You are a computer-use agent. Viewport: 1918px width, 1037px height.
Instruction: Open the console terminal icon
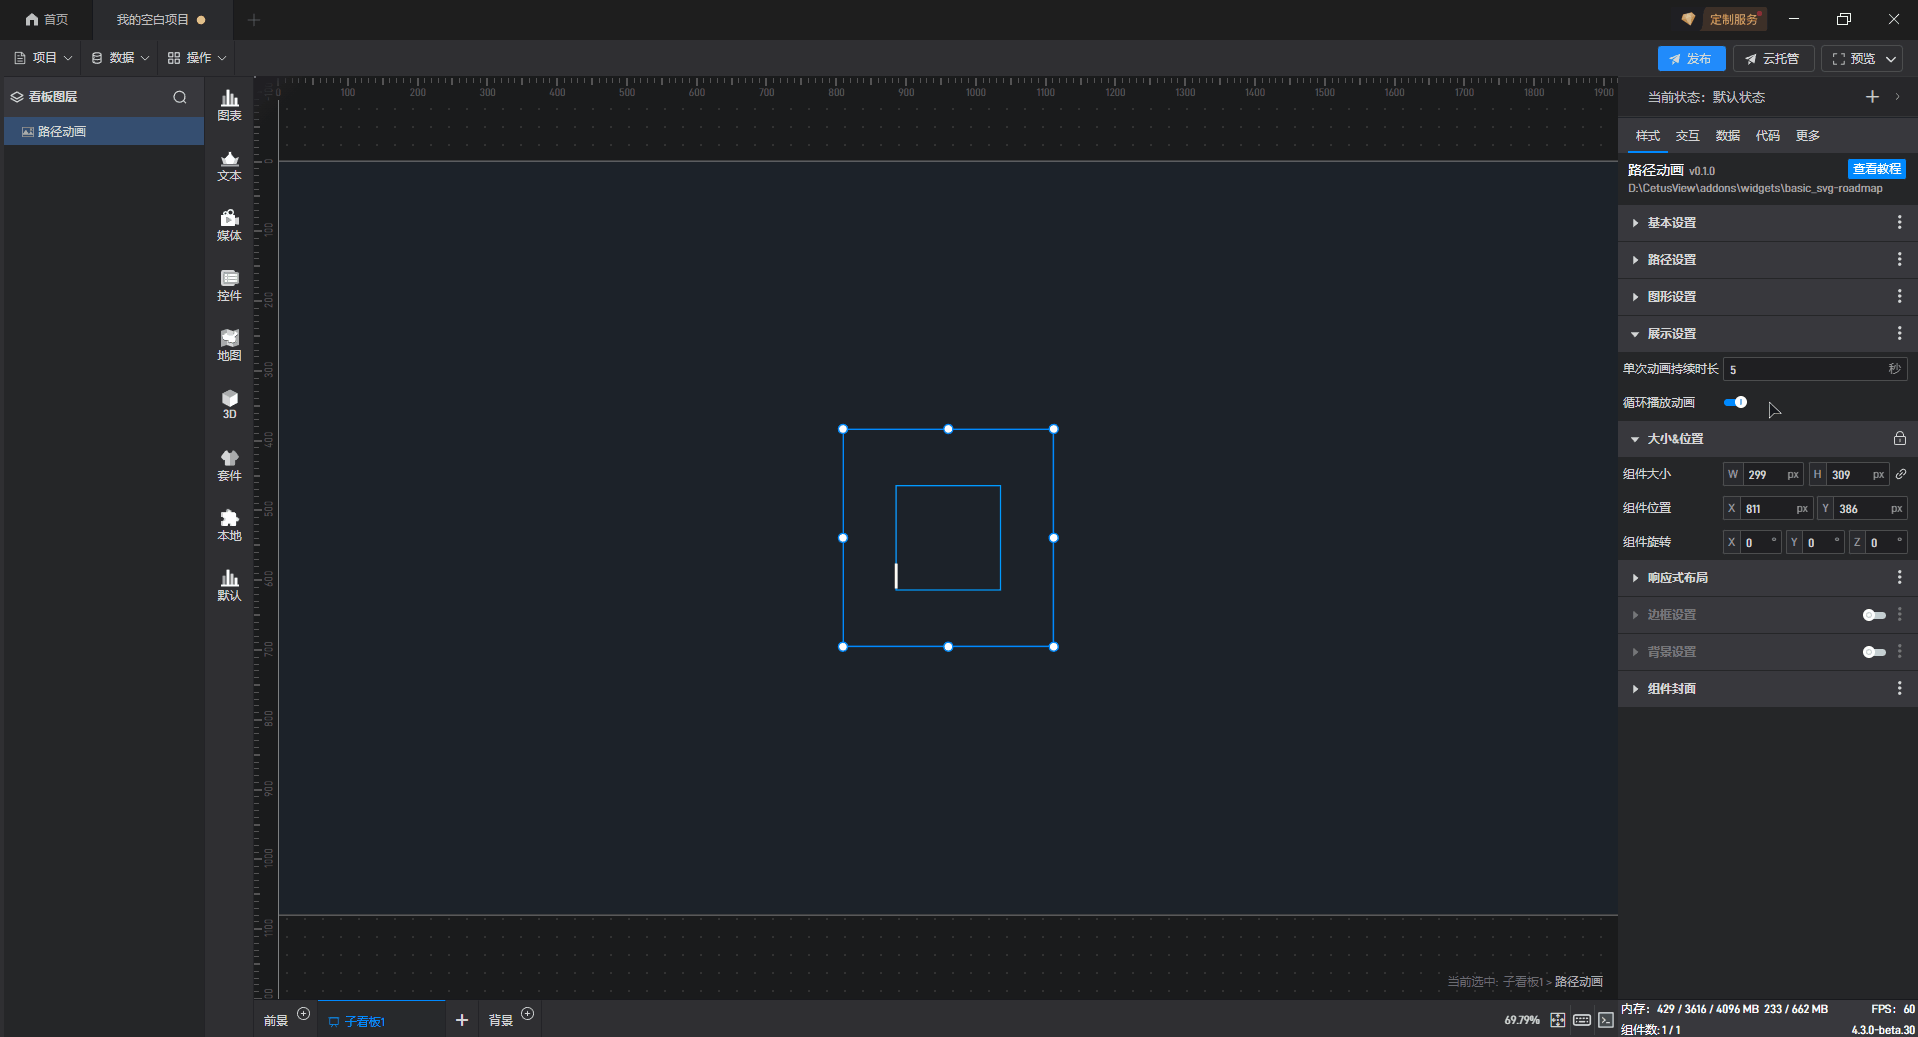click(1605, 1020)
